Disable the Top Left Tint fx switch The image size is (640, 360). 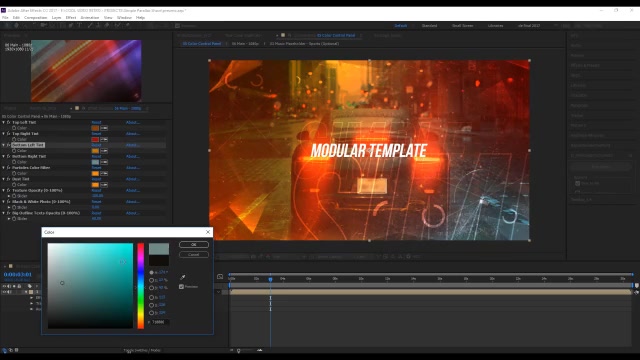point(9,122)
